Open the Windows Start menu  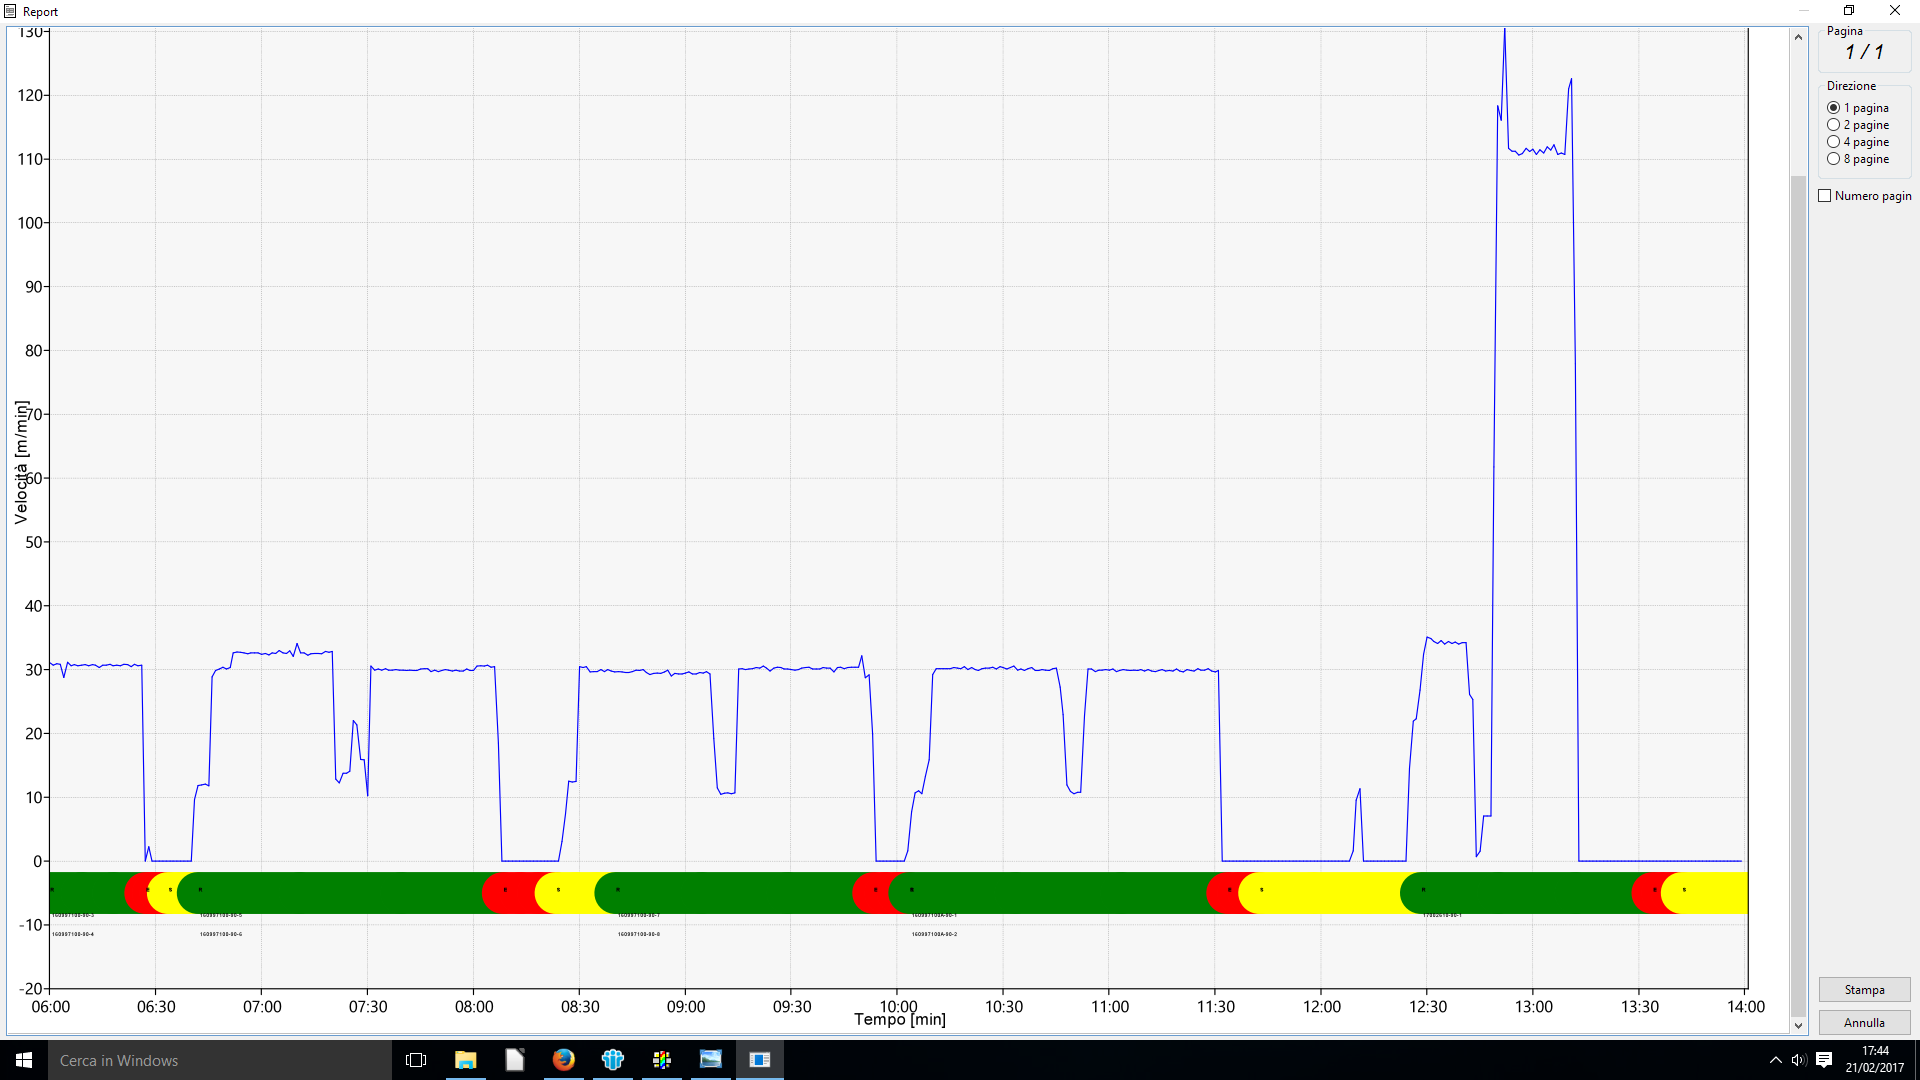click(x=24, y=1060)
